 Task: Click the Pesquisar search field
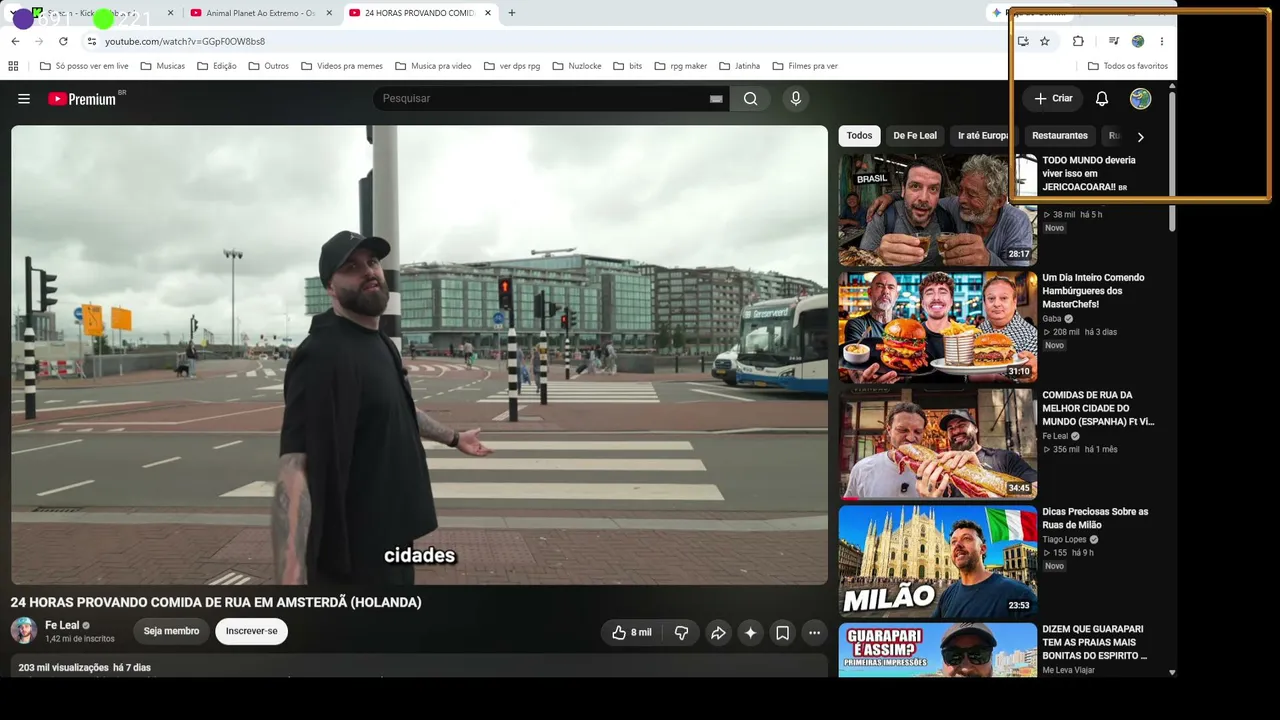click(x=541, y=99)
